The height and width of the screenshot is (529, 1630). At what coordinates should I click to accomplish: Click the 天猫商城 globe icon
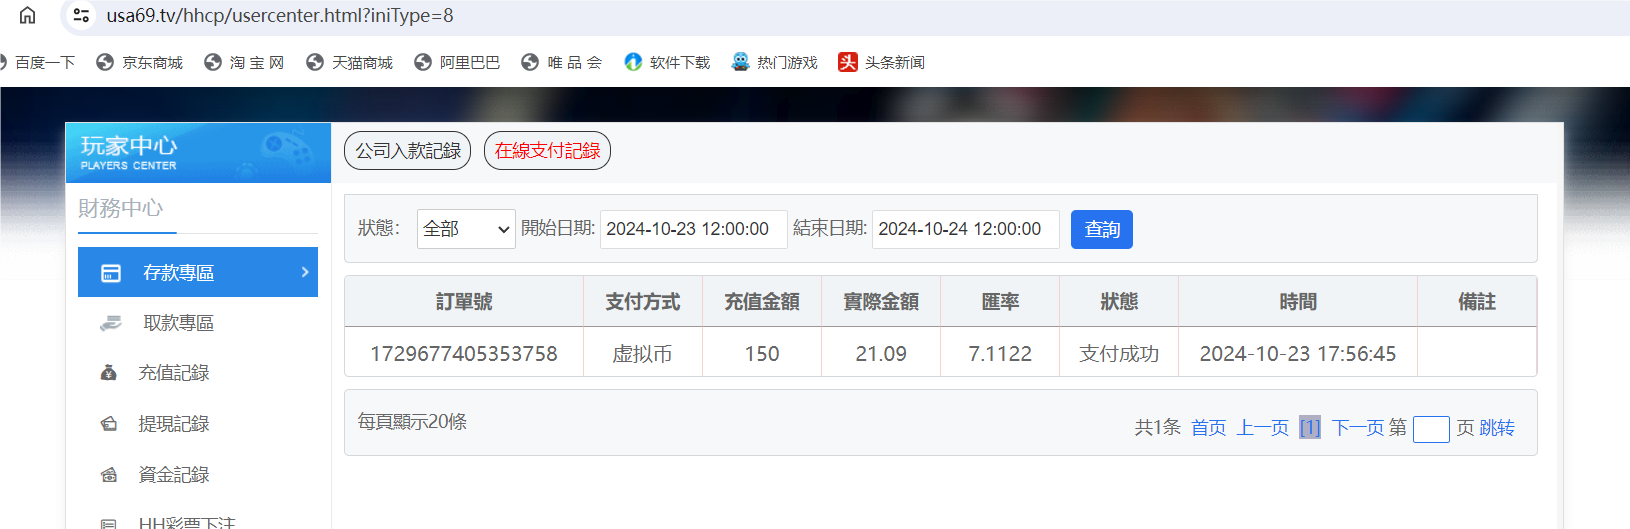(x=315, y=62)
